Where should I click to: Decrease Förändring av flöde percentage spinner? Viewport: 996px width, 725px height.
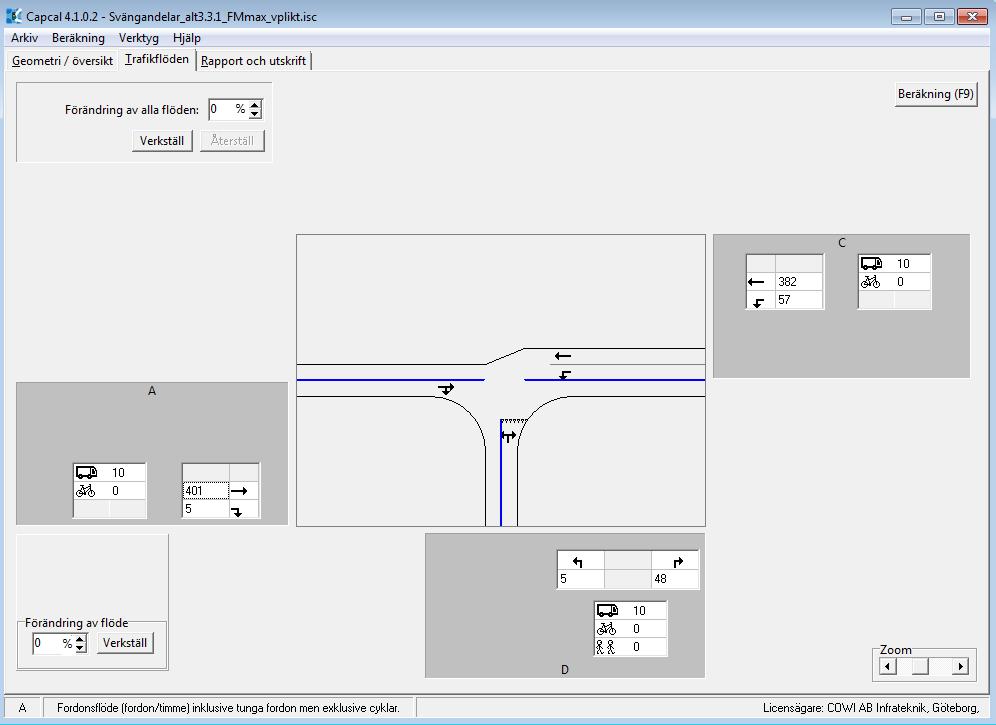tap(80, 648)
